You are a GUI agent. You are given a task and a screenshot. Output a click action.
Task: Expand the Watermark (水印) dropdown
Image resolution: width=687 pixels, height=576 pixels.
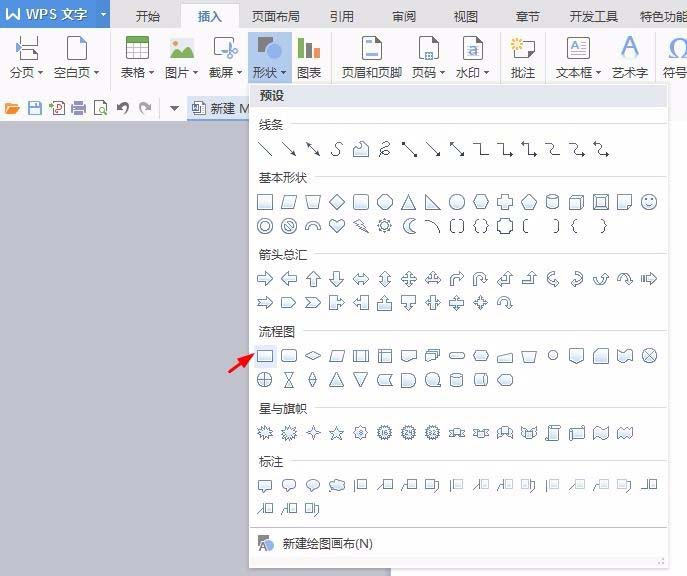tap(472, 58)
